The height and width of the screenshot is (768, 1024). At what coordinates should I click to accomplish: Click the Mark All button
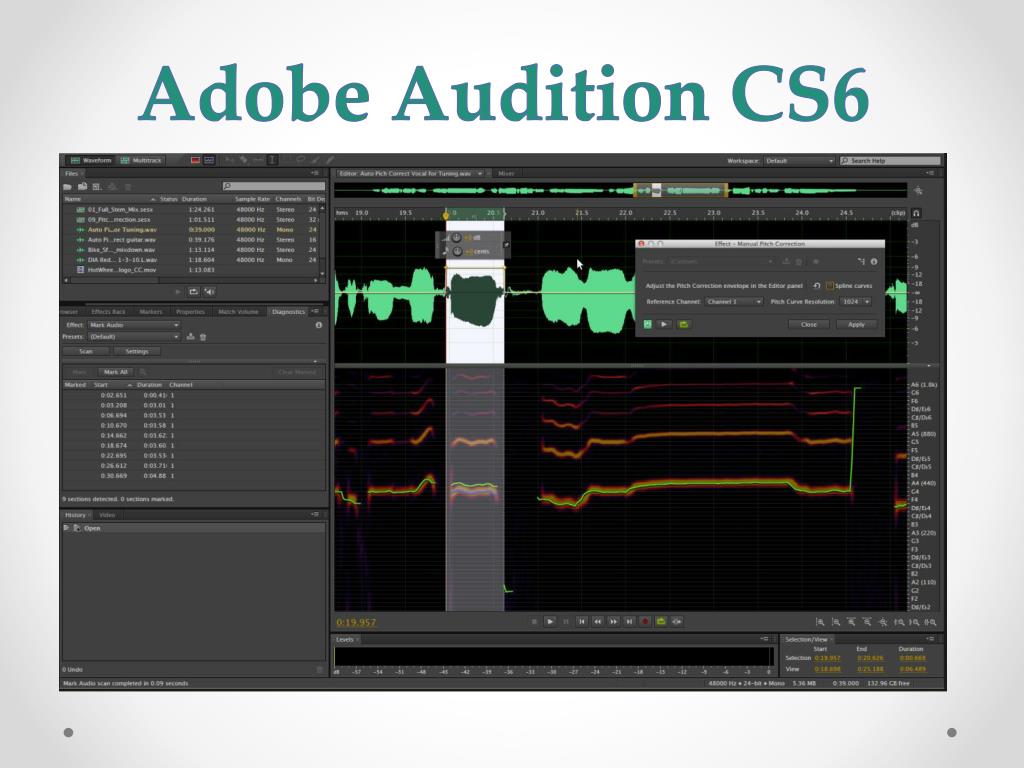116,372
